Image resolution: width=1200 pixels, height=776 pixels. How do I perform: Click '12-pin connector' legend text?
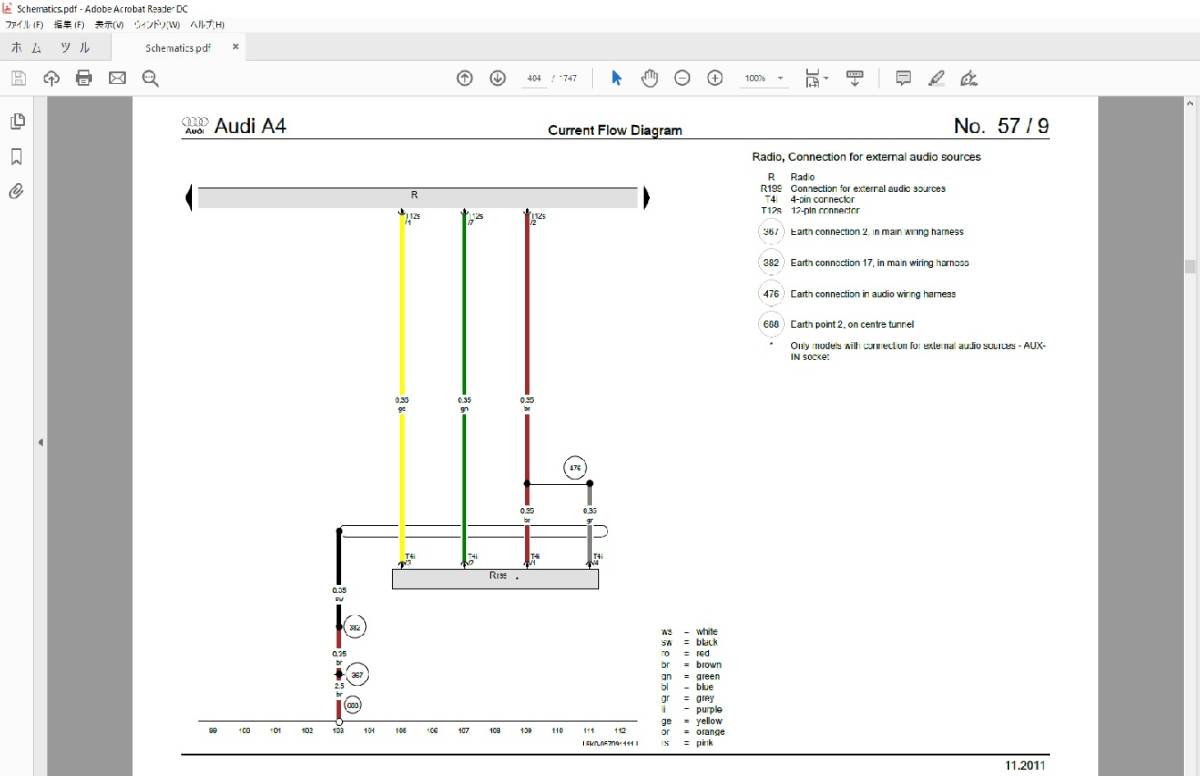click(x=824, y=210)
